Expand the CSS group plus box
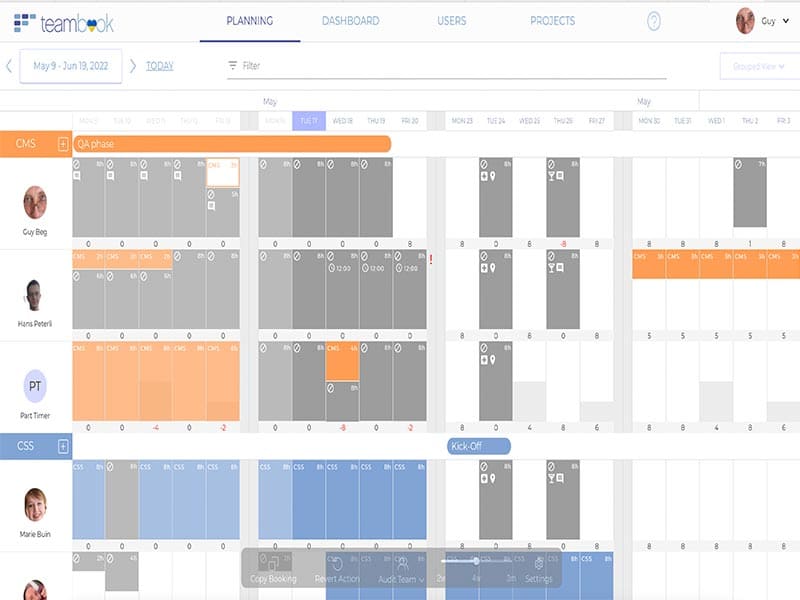 pyautogui.click(x=63, y=446)
